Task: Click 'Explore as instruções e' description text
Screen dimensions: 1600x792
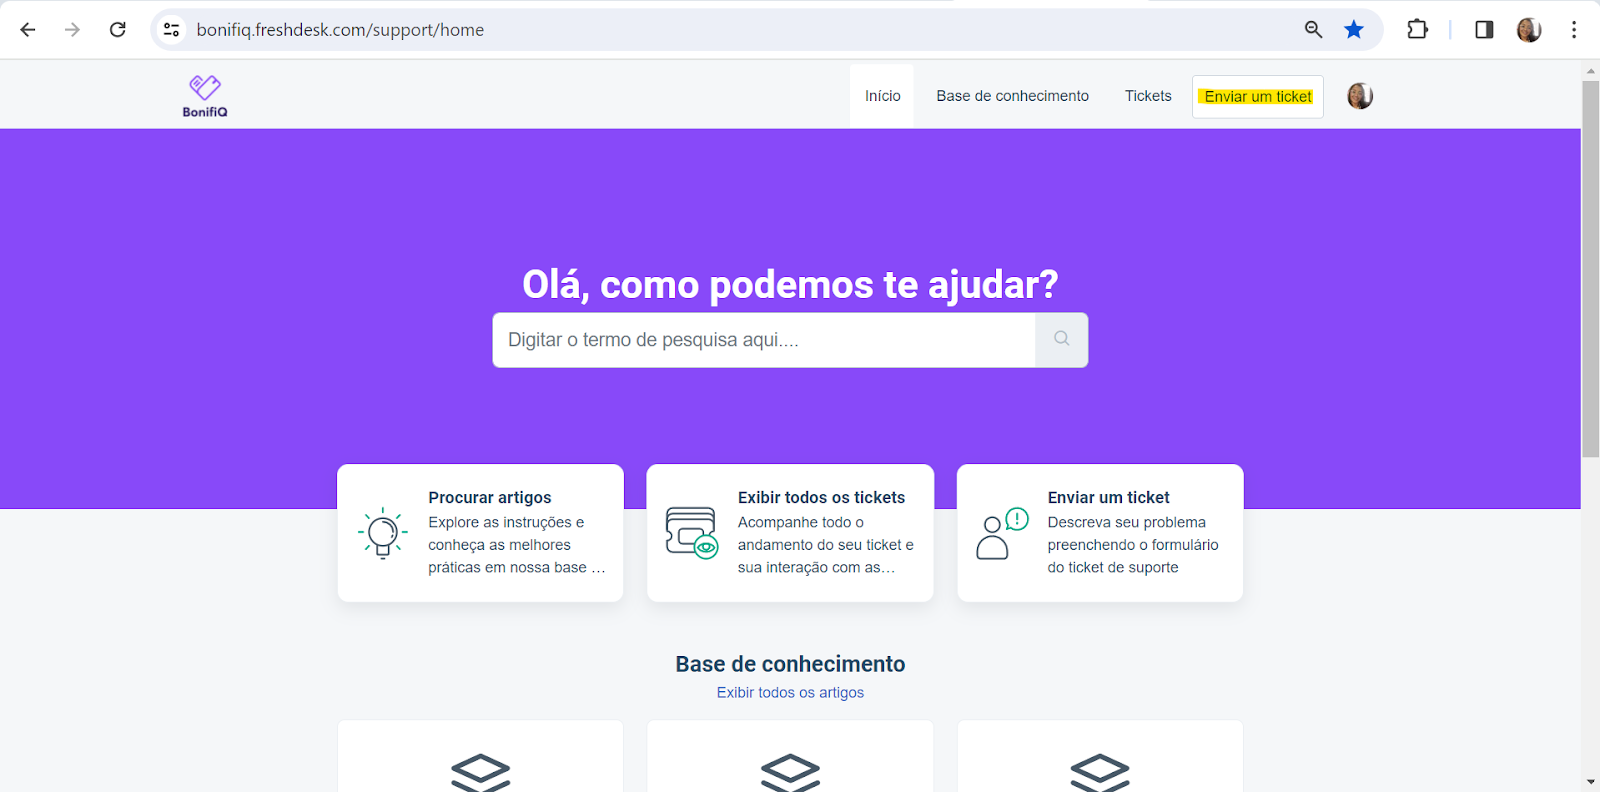Action: point(506,522)
